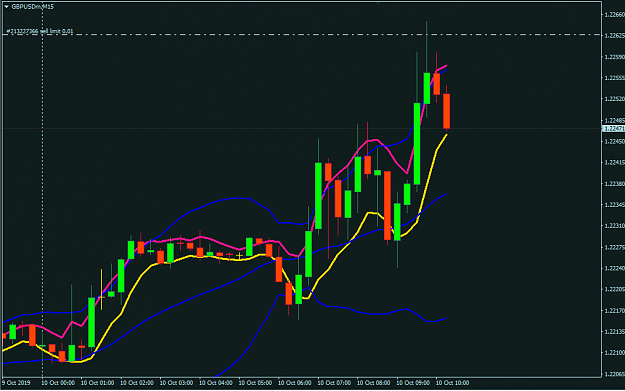Click the 1.22660 price axis label
Image resolution: width=625 pixels, height=391 pixels.
coord(614,15)
